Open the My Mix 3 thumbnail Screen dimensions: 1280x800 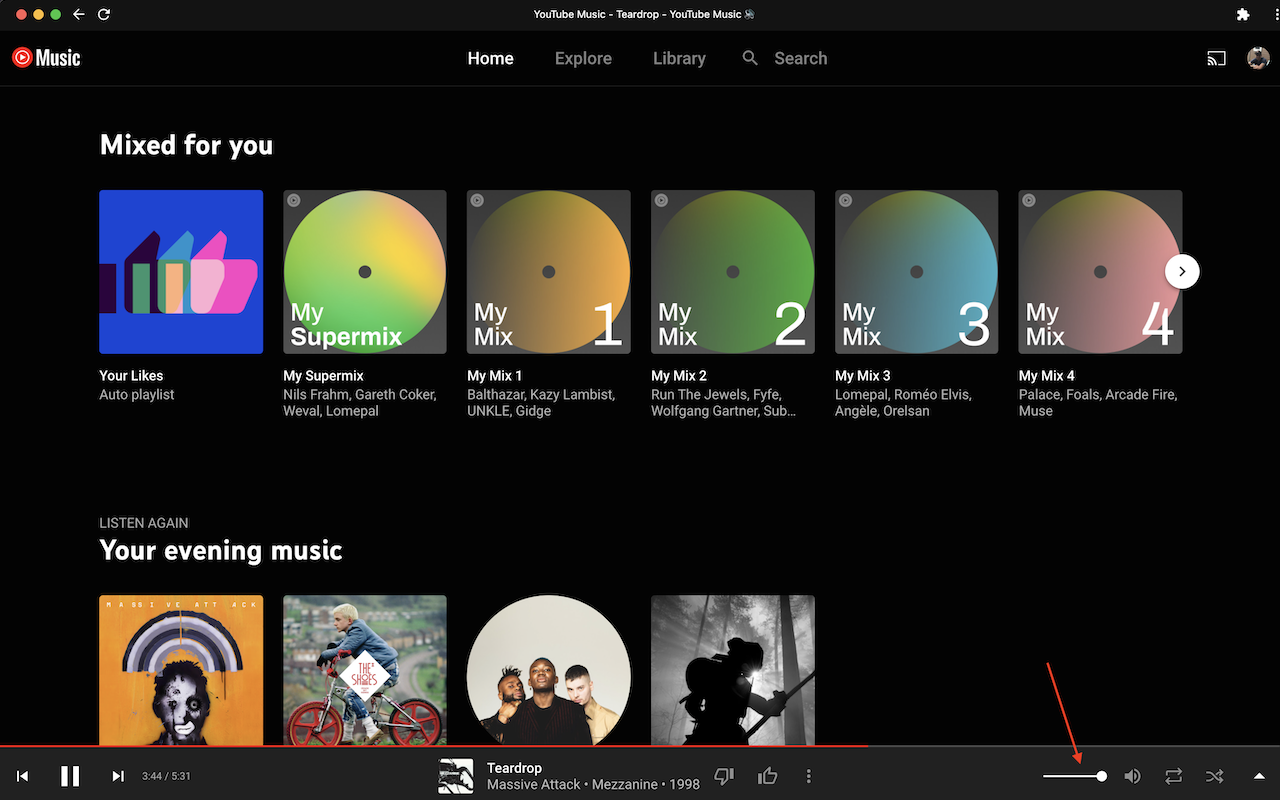click(917, 272)
